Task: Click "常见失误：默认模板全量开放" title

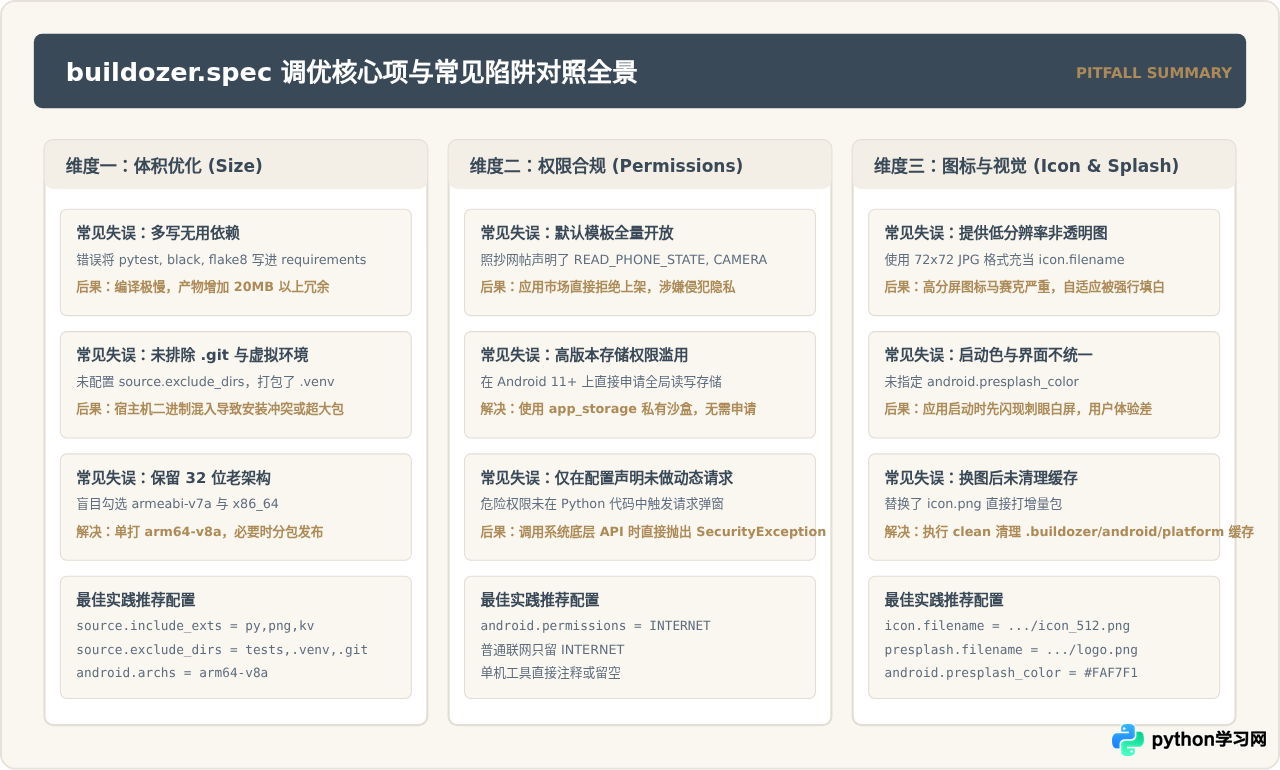Action: point(577,233)
